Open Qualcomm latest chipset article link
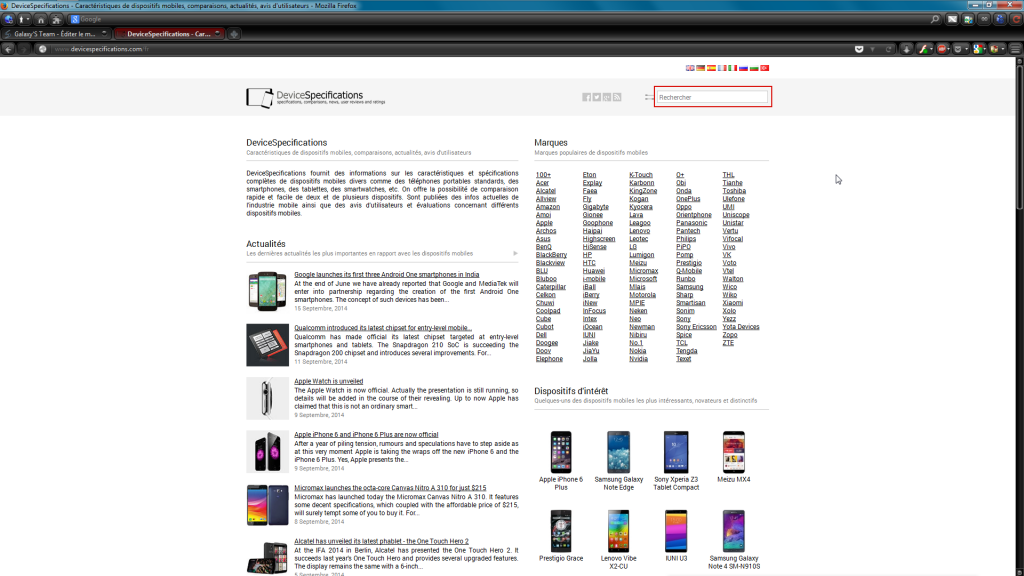This screenshot has width=1024, height=576. [x=383, y=328]
